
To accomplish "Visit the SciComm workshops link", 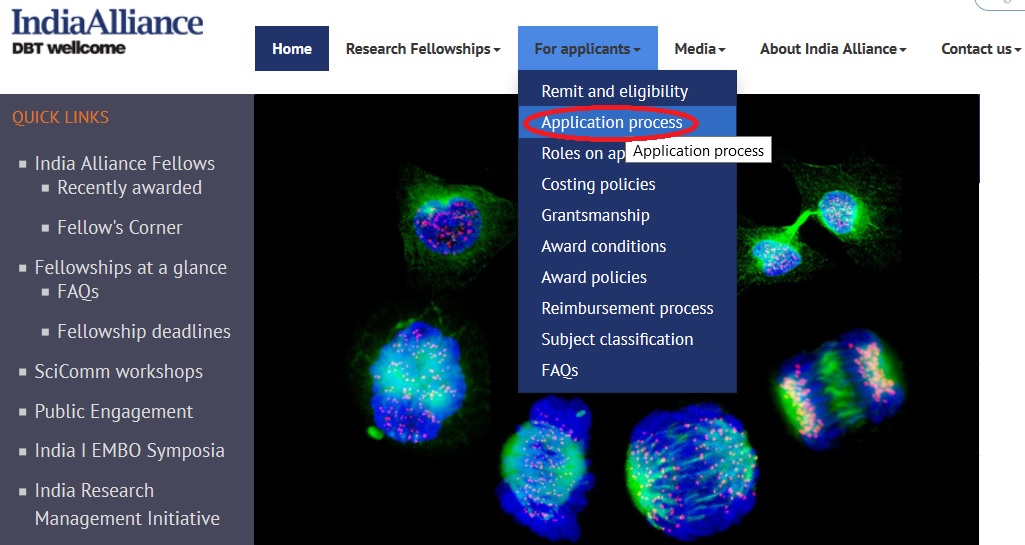I will click(119, 371).
